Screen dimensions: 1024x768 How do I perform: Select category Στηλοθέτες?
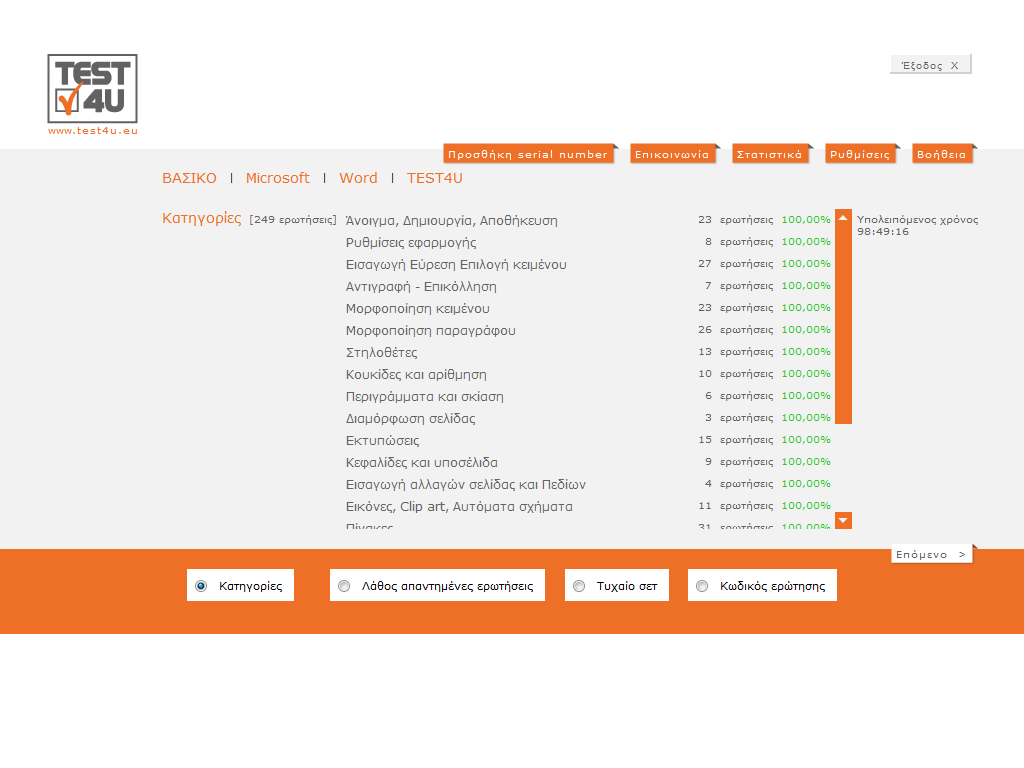[x=381, y=353]
